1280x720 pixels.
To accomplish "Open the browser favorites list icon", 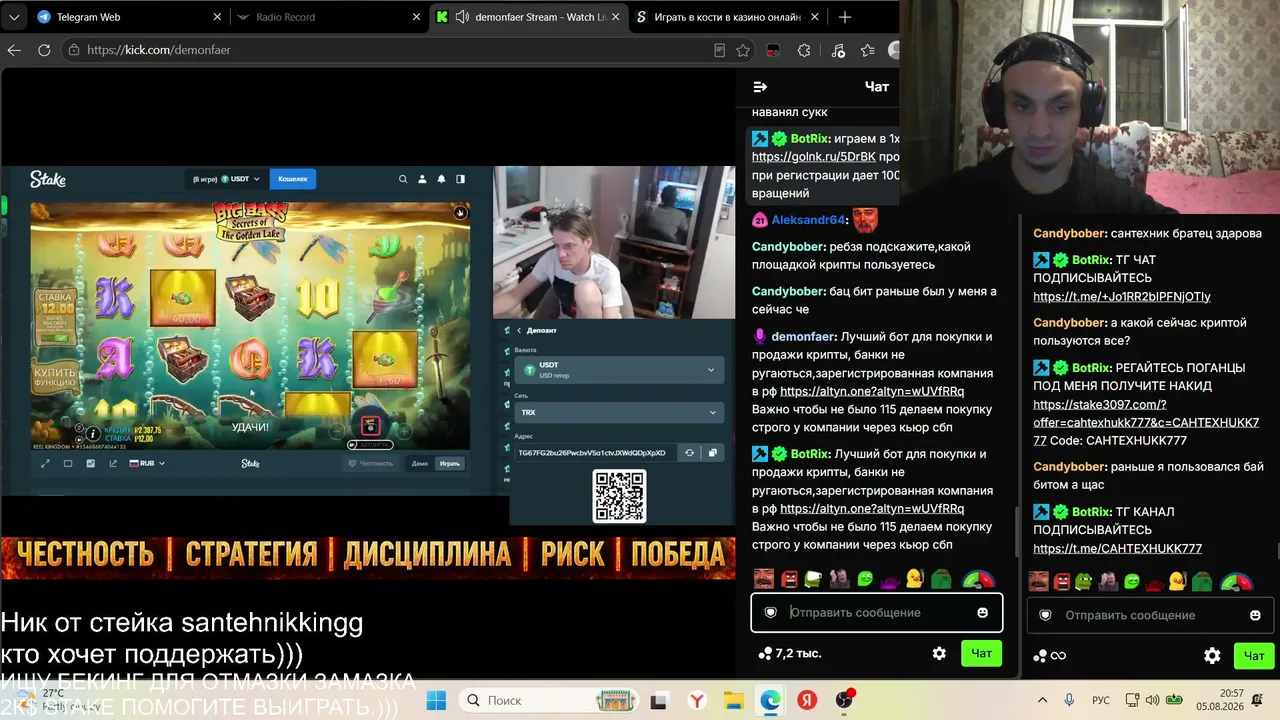I will tap(867, 50).
